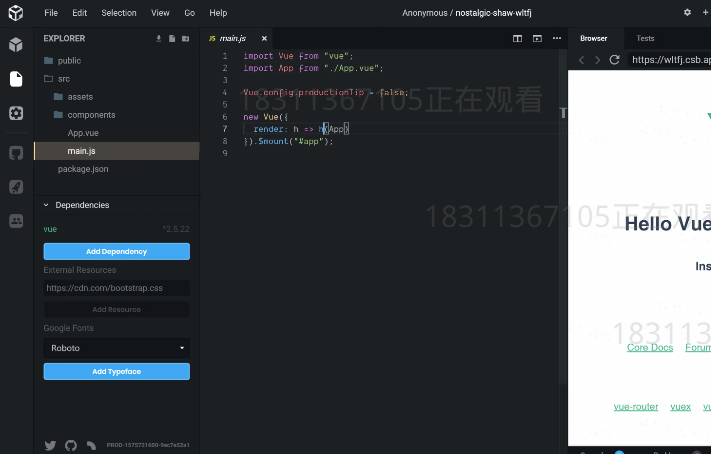Image resolution: width=711 pixels, height=454 pixels.
Task: Open the File menu
Action: (51, 13)
